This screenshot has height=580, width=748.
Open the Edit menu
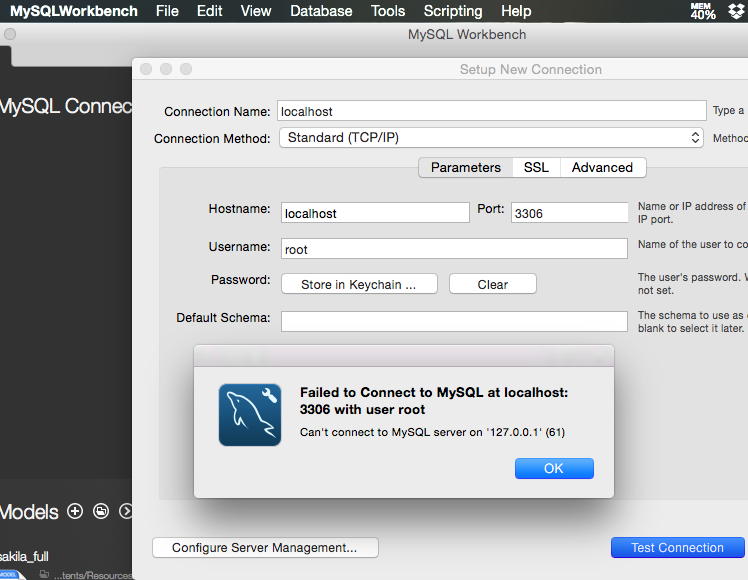209,11
